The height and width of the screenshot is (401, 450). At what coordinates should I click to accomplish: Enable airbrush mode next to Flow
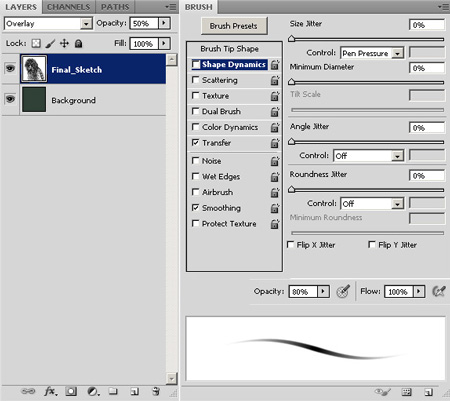tap(439, 291)
